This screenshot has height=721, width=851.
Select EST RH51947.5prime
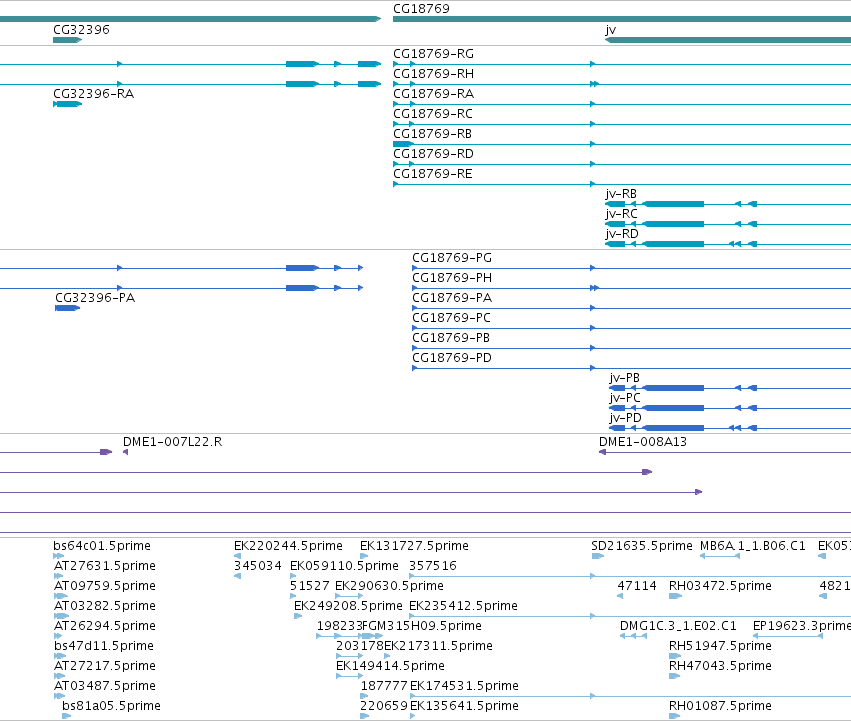click(720, 647)
